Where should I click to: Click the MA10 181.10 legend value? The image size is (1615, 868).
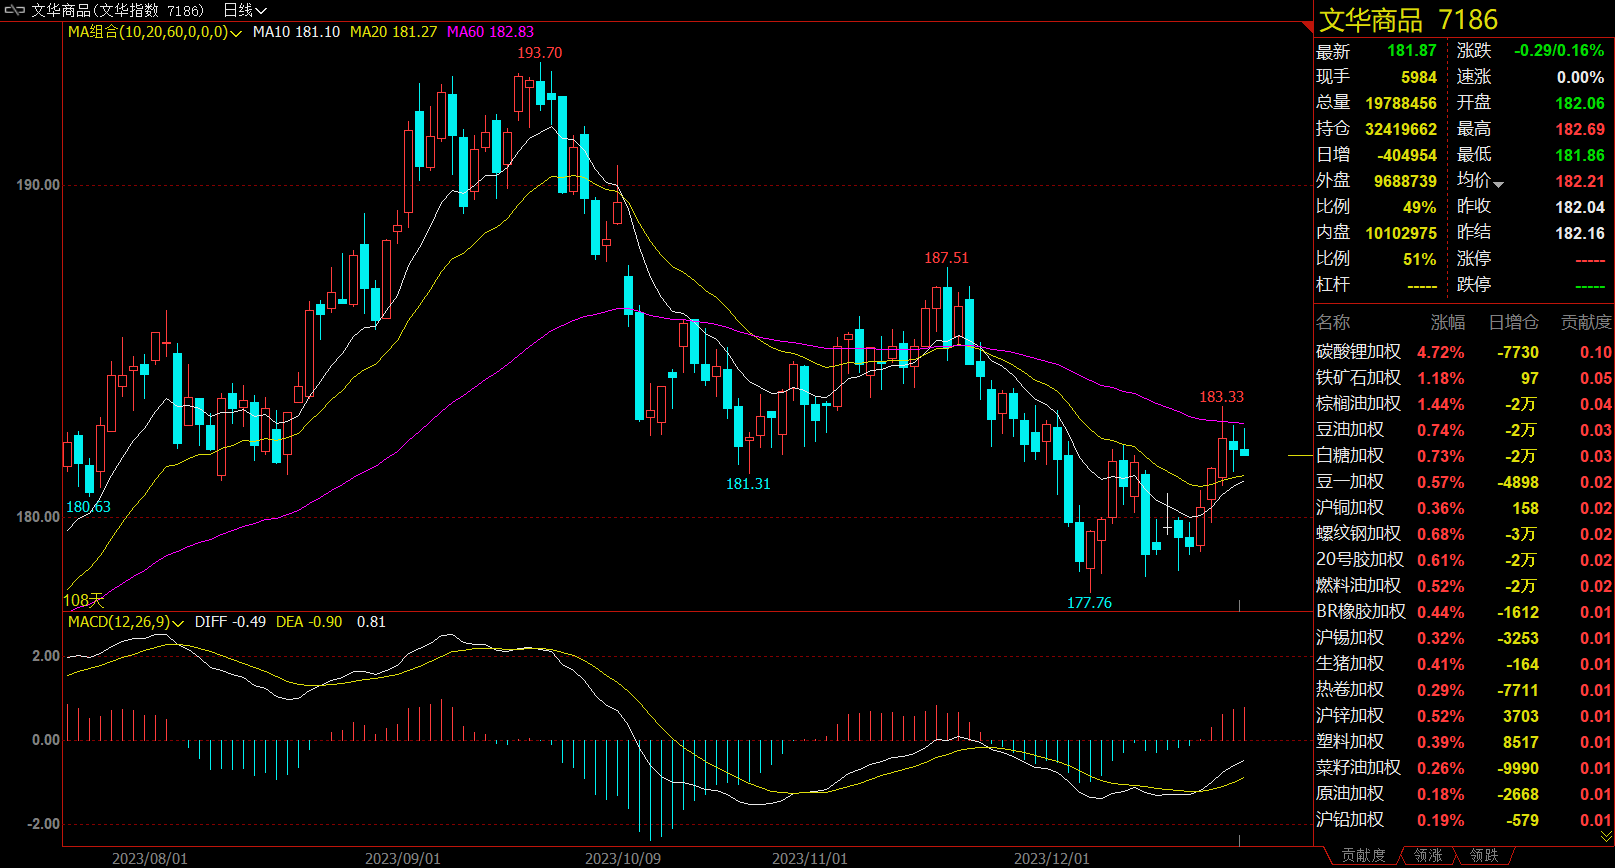(296, 32)
